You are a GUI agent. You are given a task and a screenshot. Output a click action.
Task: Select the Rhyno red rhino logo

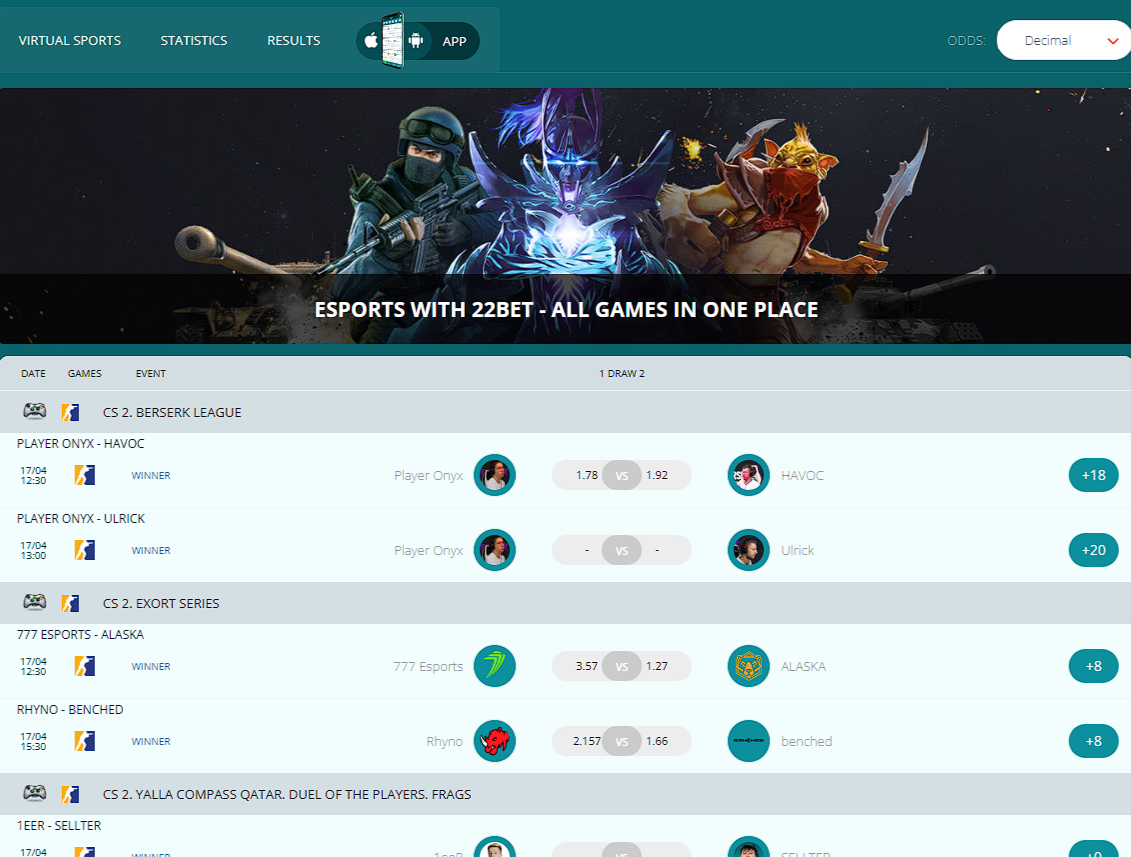(x=495, y=741)
